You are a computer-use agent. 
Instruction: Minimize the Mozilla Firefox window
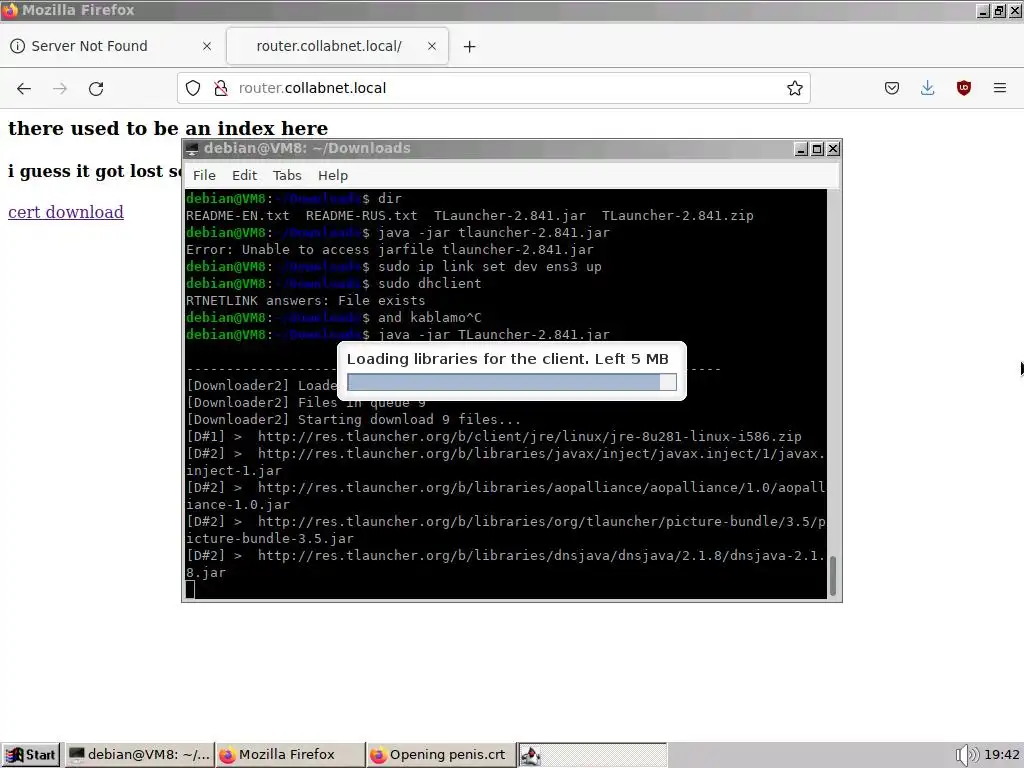click(x=984, y=11)
